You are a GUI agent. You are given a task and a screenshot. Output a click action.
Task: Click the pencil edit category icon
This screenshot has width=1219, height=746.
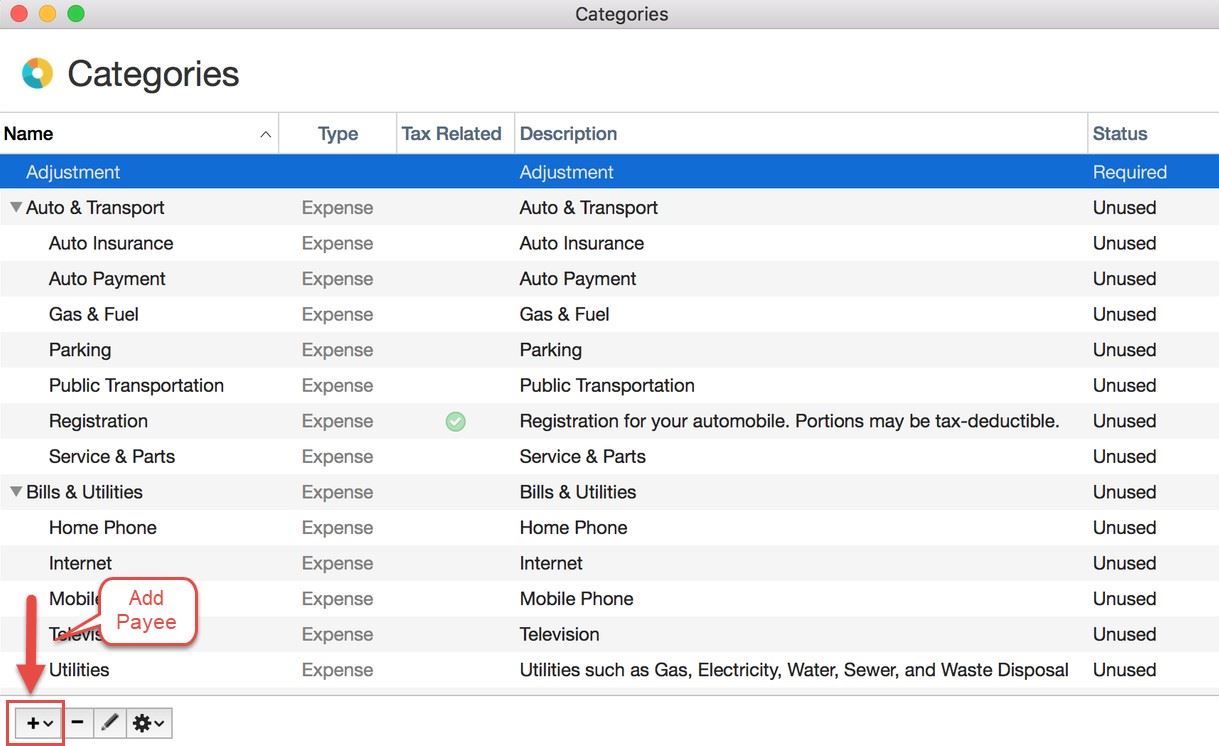tap(110, 723)
